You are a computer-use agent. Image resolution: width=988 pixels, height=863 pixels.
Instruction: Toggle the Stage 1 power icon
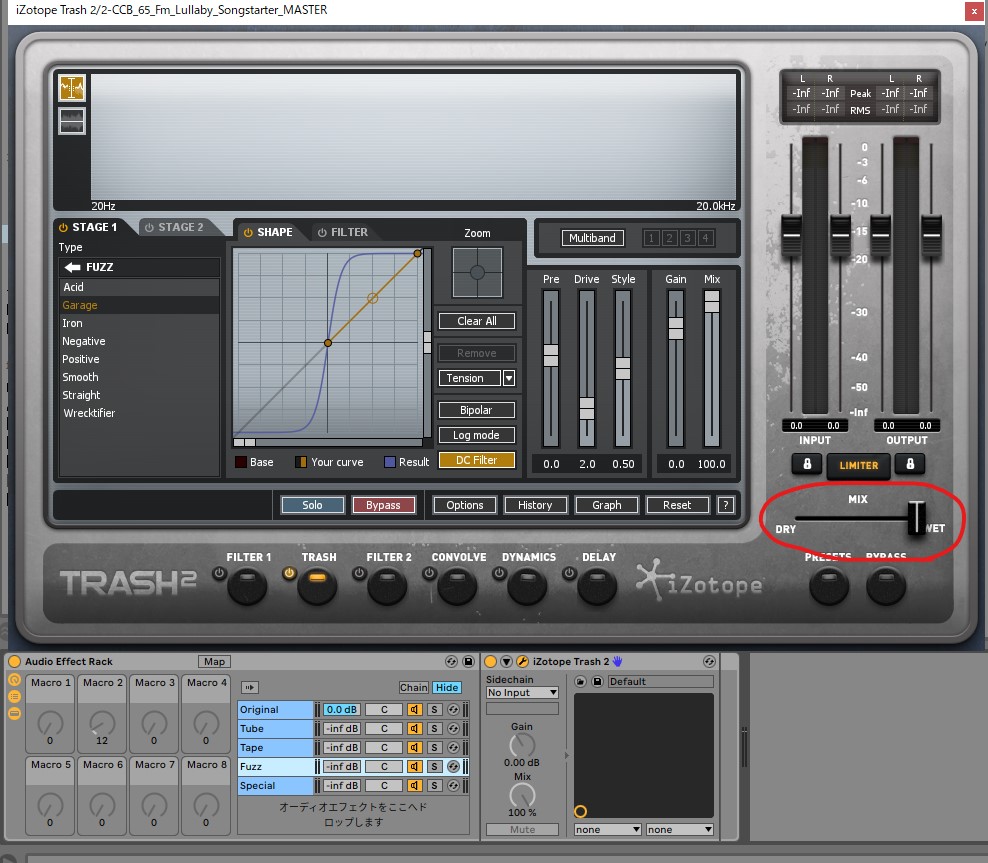tap(63, 227)
